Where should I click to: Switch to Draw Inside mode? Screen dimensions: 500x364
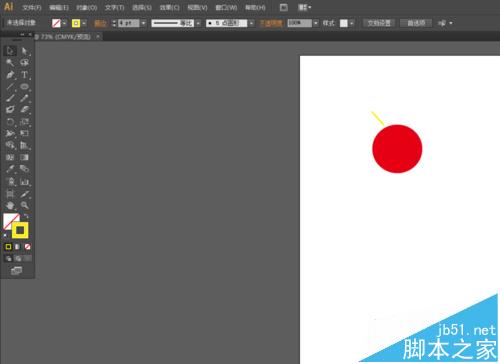(28, 258)
